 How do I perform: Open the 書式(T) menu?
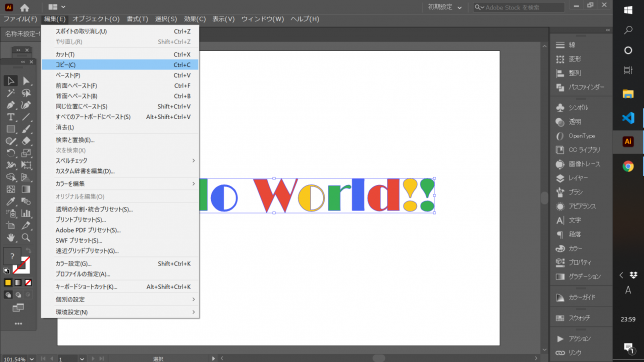(137, 19)
